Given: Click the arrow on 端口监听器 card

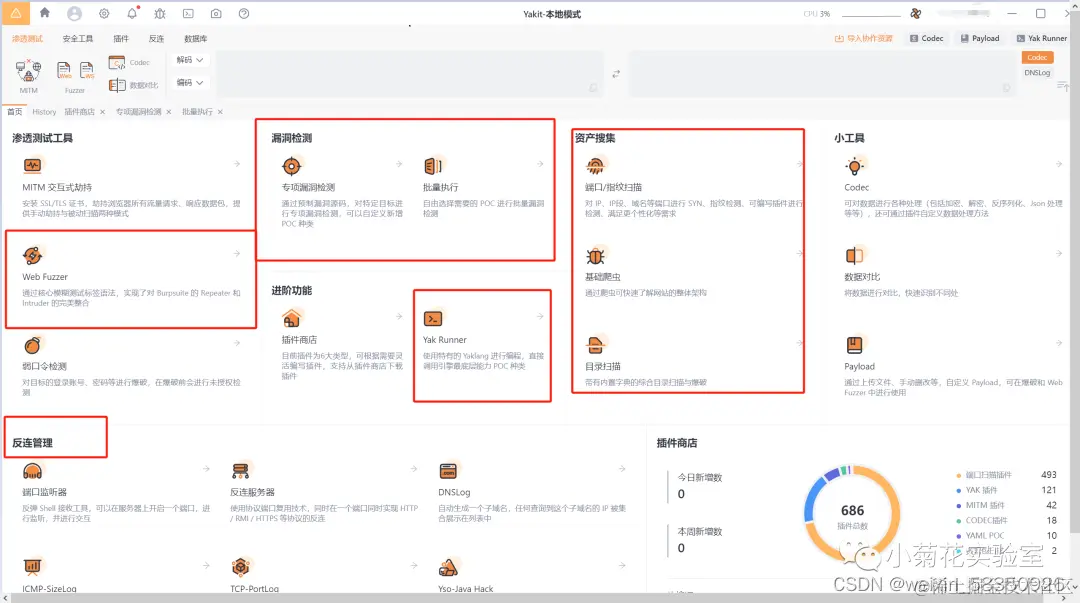Looking at the screenshot, I should tap(206, 469).
